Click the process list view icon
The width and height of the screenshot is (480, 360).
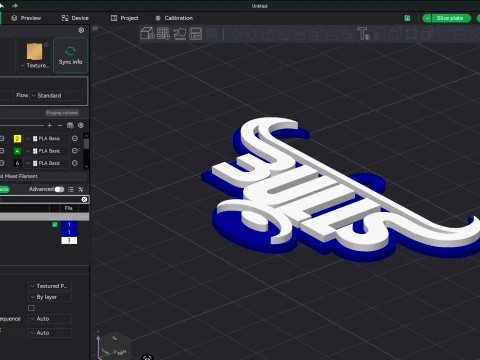click(x=71, y=189)
